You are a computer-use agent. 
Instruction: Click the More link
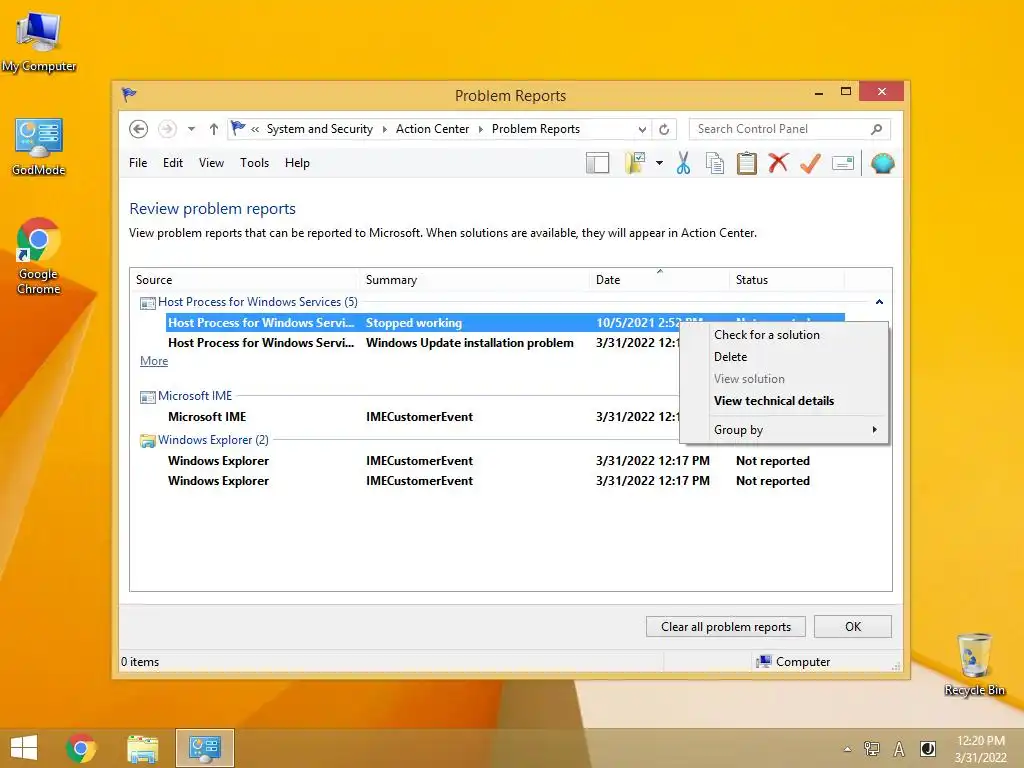[154, 361]
